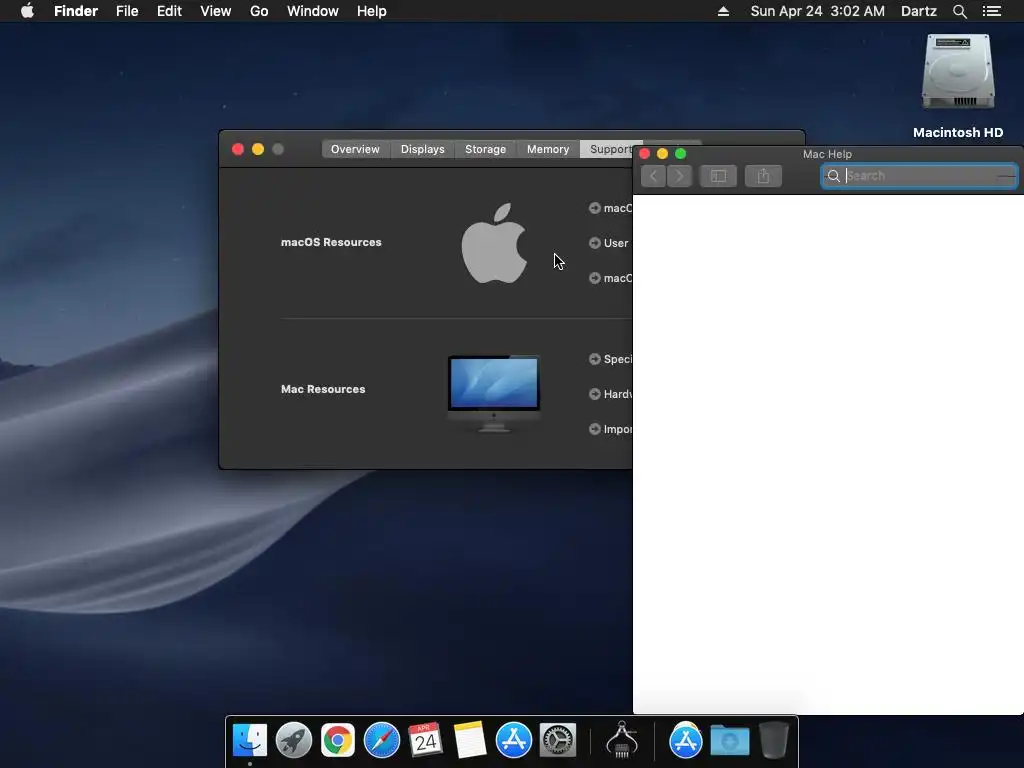
Task: Open the Window menu
Action: pyautogui.click(x=313, y=11)
